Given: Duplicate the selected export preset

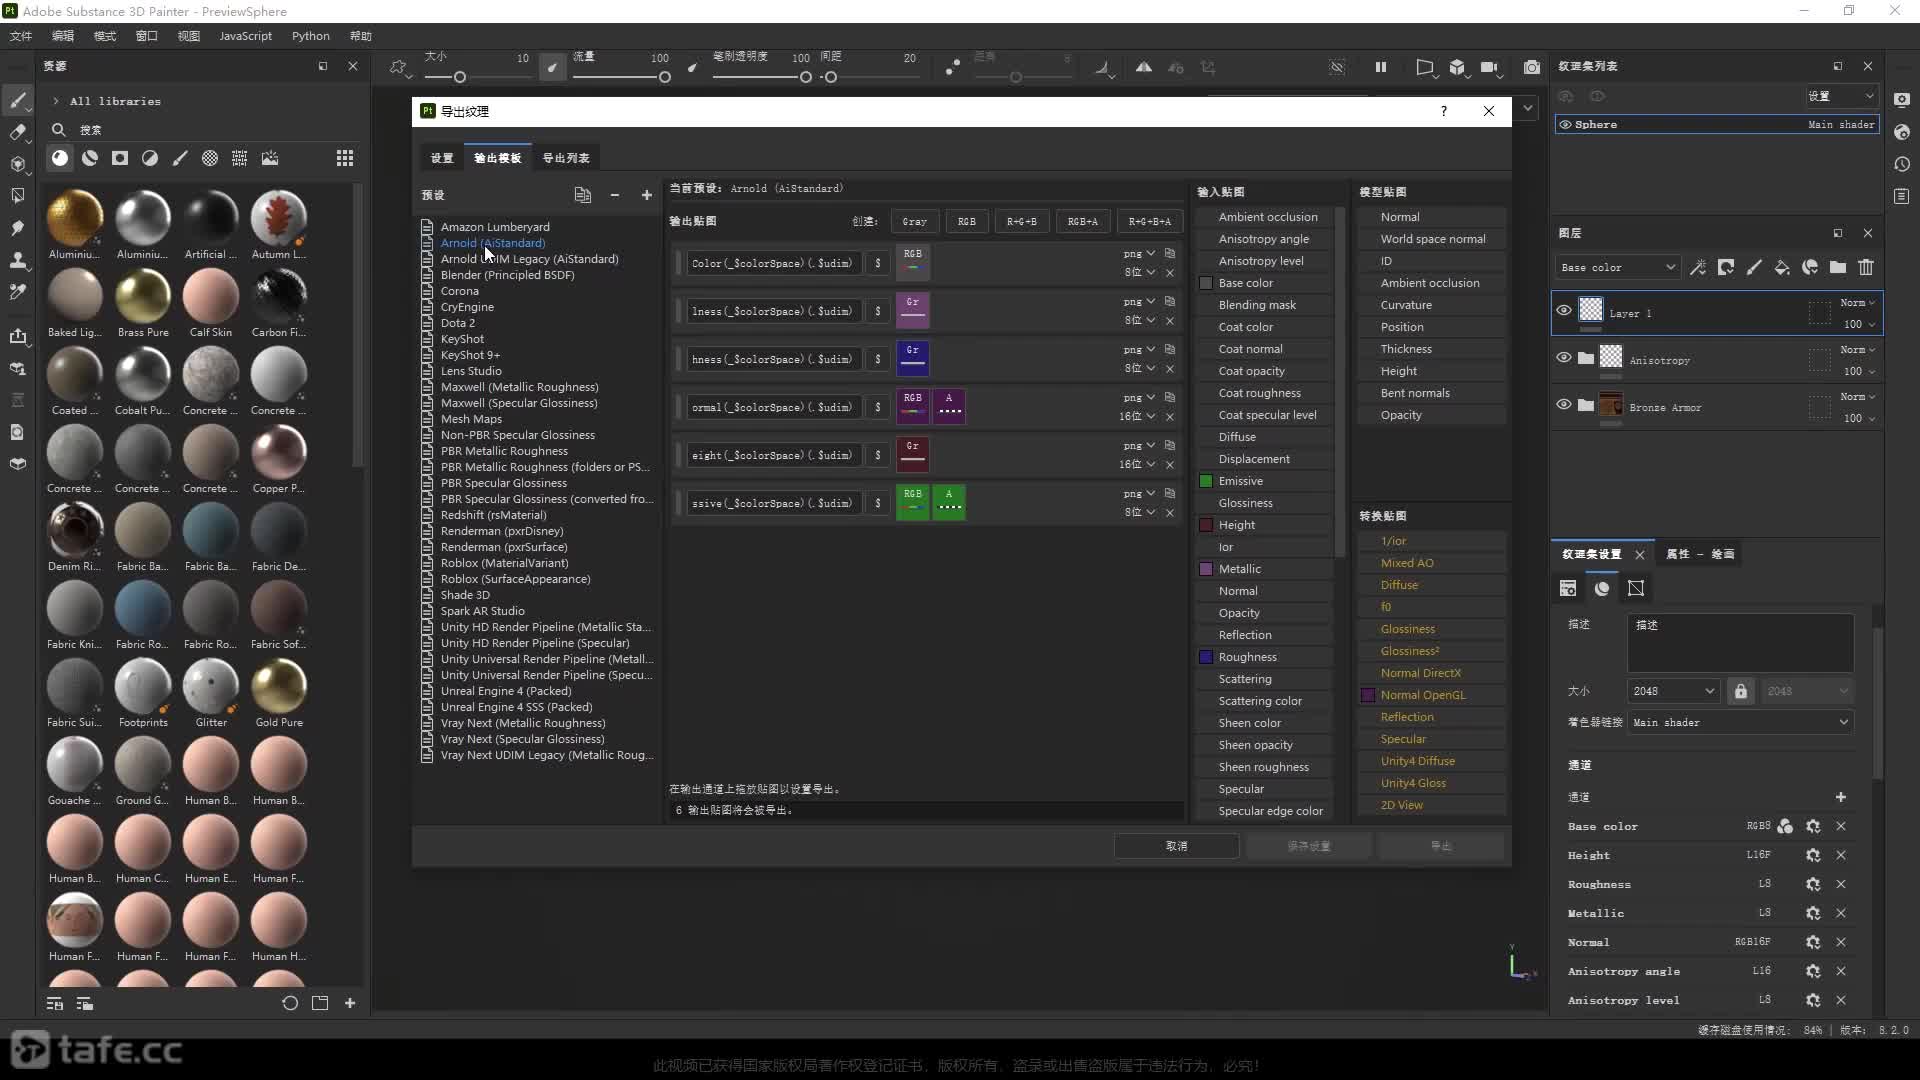Looking at the screenshot, I should pyautogui.click(x=583, y=195).
